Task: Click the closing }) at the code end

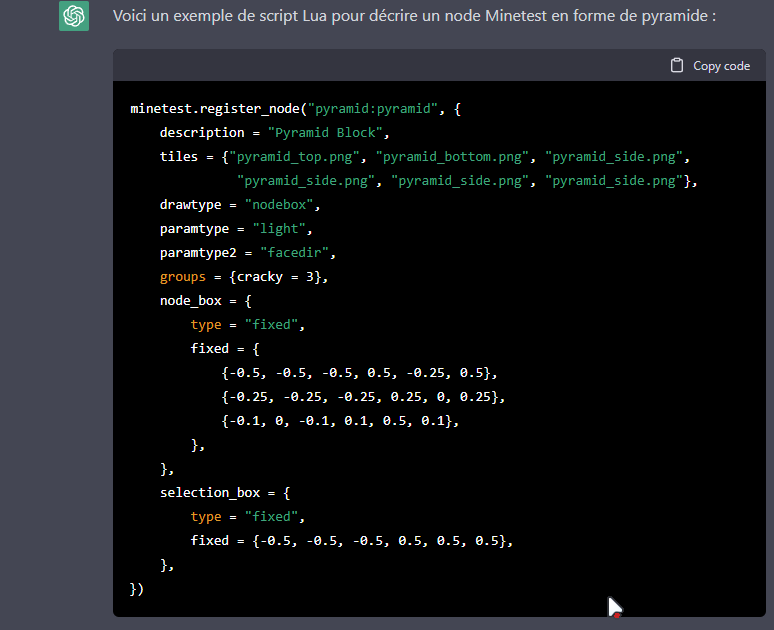Action: 137,589
